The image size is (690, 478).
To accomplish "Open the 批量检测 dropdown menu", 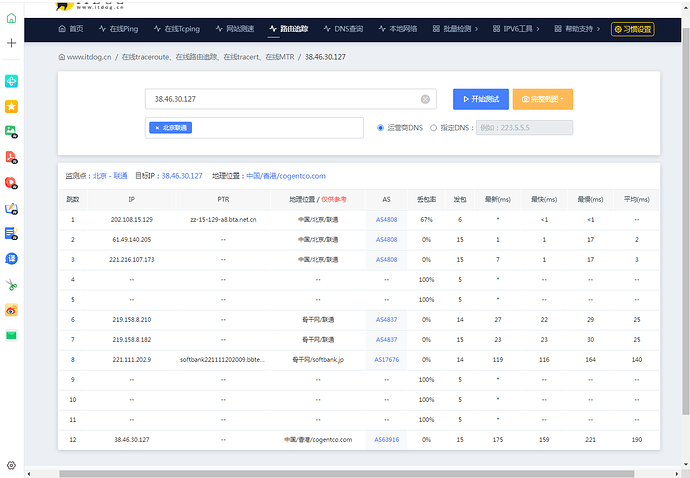I will click(x=455, y=29).
